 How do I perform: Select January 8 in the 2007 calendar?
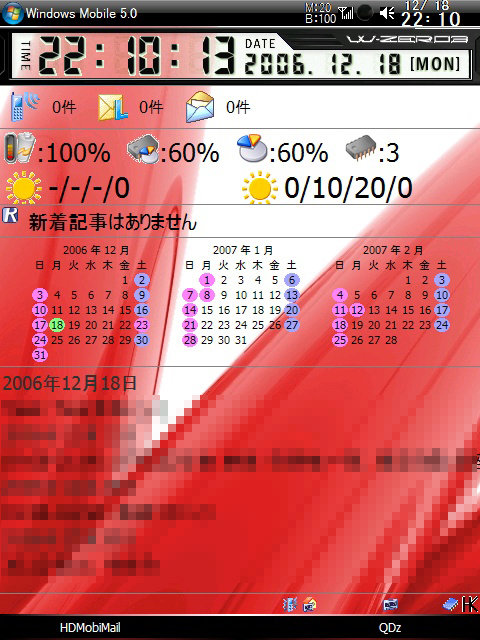coord(207,295)
